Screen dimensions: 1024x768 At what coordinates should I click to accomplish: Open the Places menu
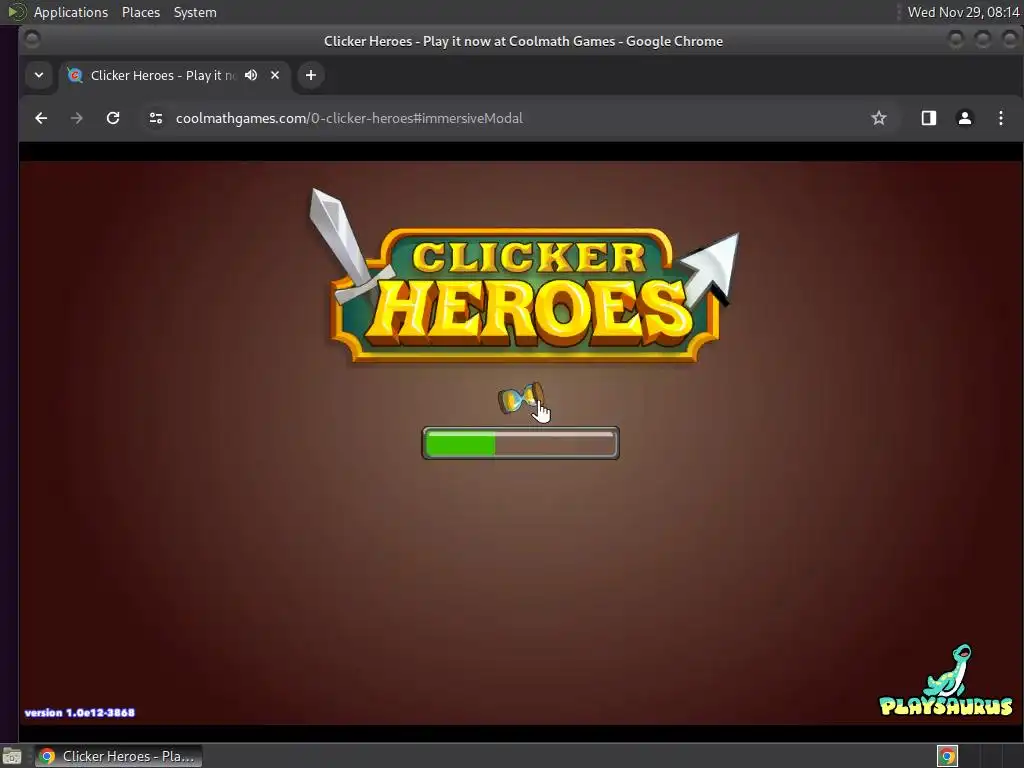click(x=141, y=12)
